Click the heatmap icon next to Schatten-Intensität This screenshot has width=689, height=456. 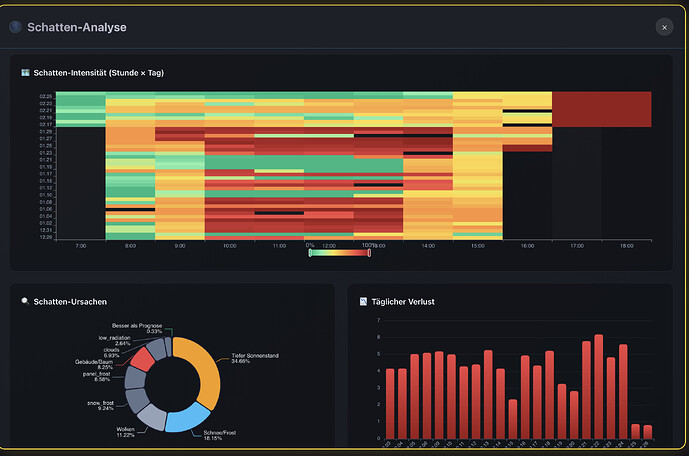(25, 72)
